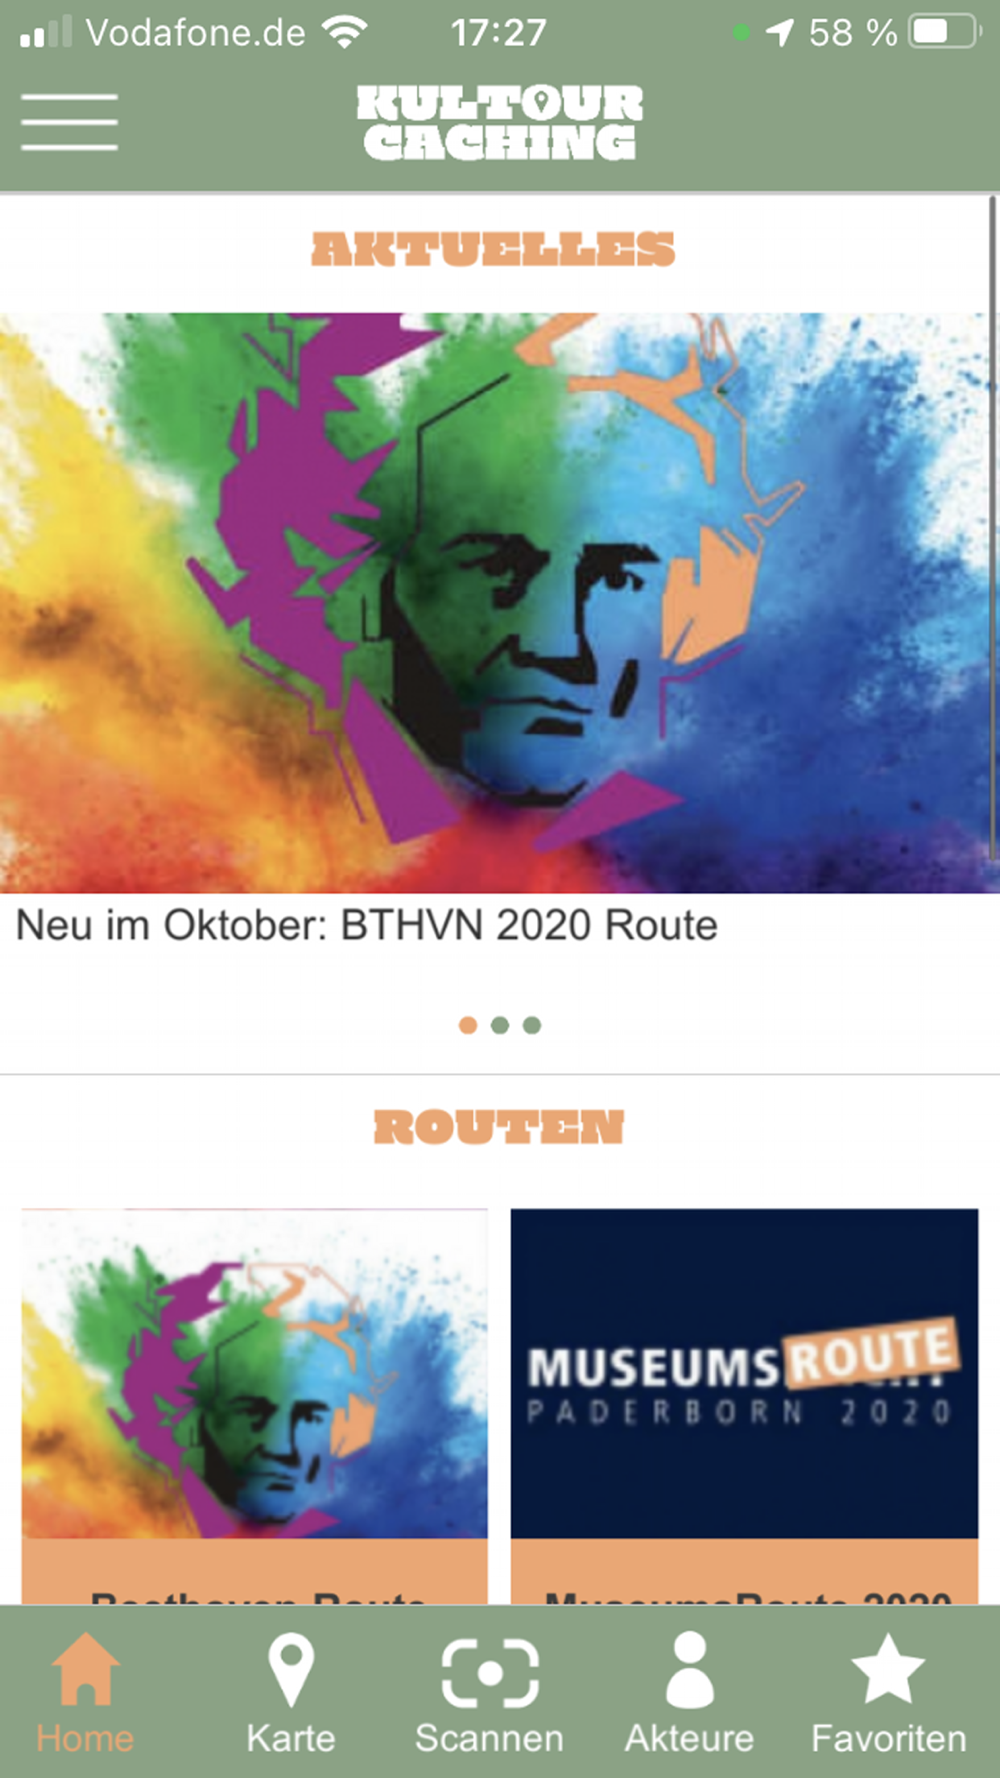The image size is (1000, 1778).
Task: Open the MuseumsRoute Paderborn 2020 card
Action: click(x=744, y=1406)
